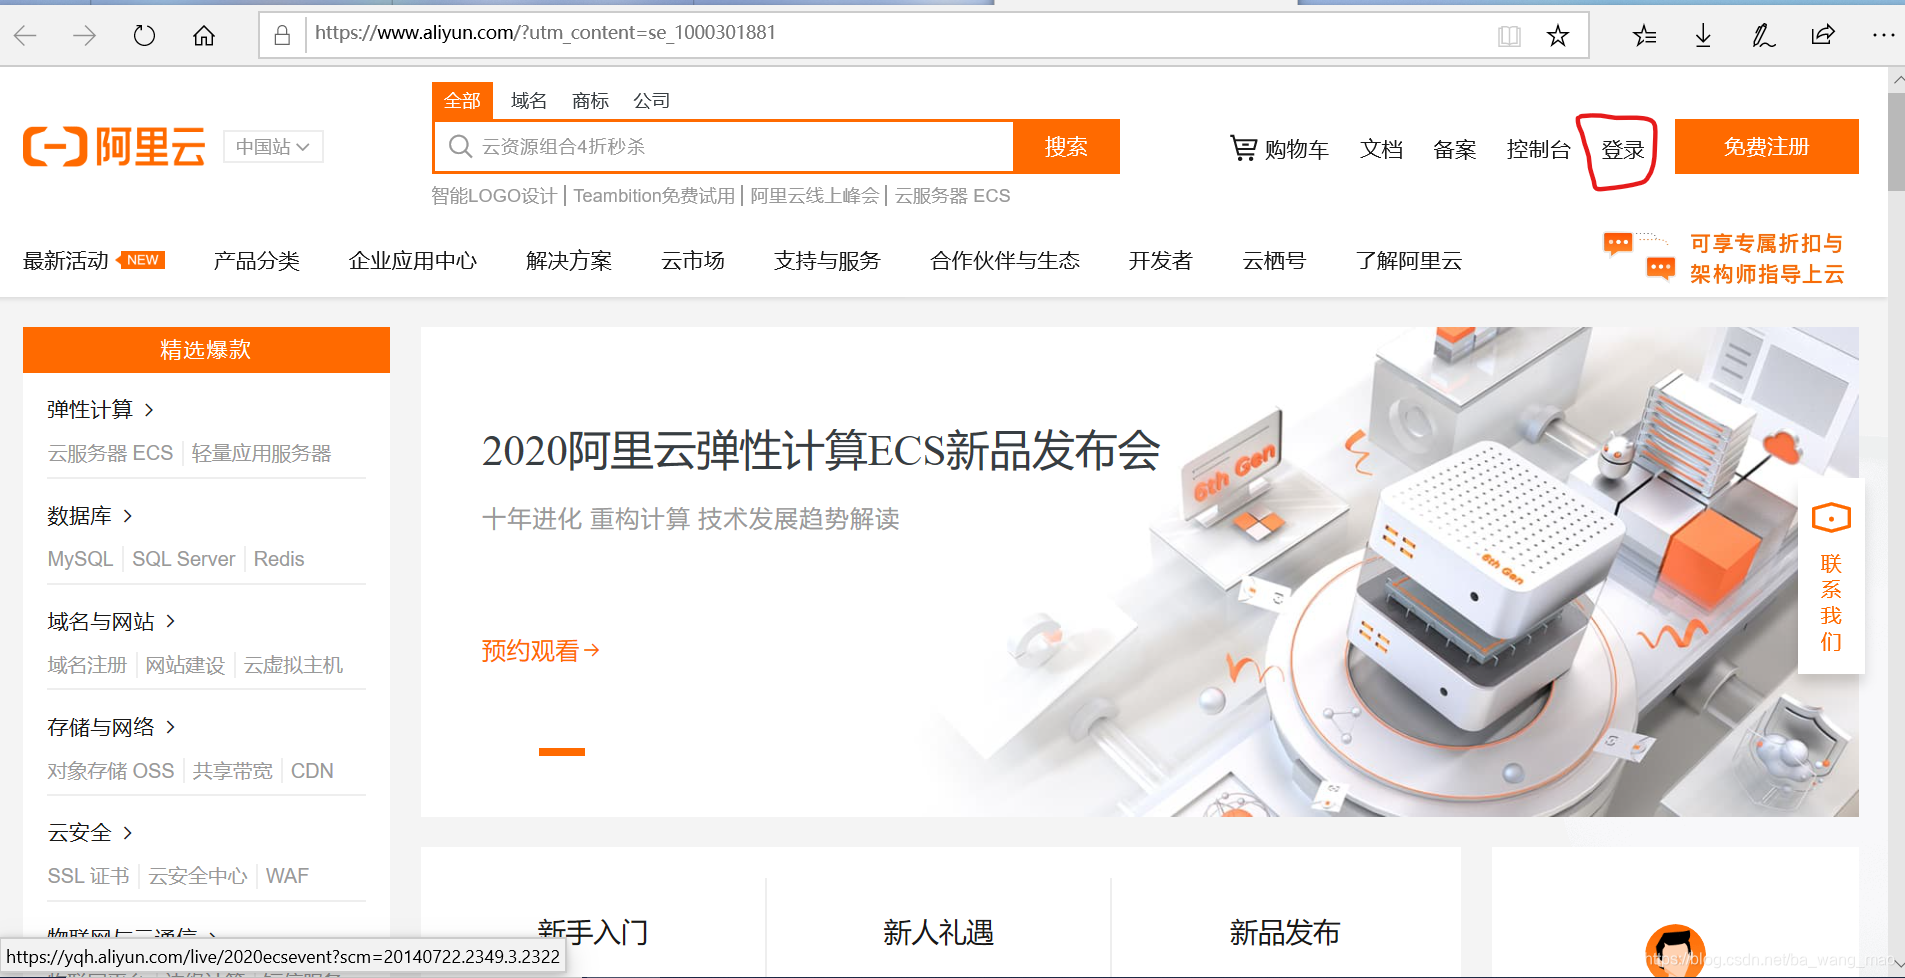Open web notes pen icon
This screenshot has height=978, width=1905.
pyautogui.click(x=1763, y=36)
